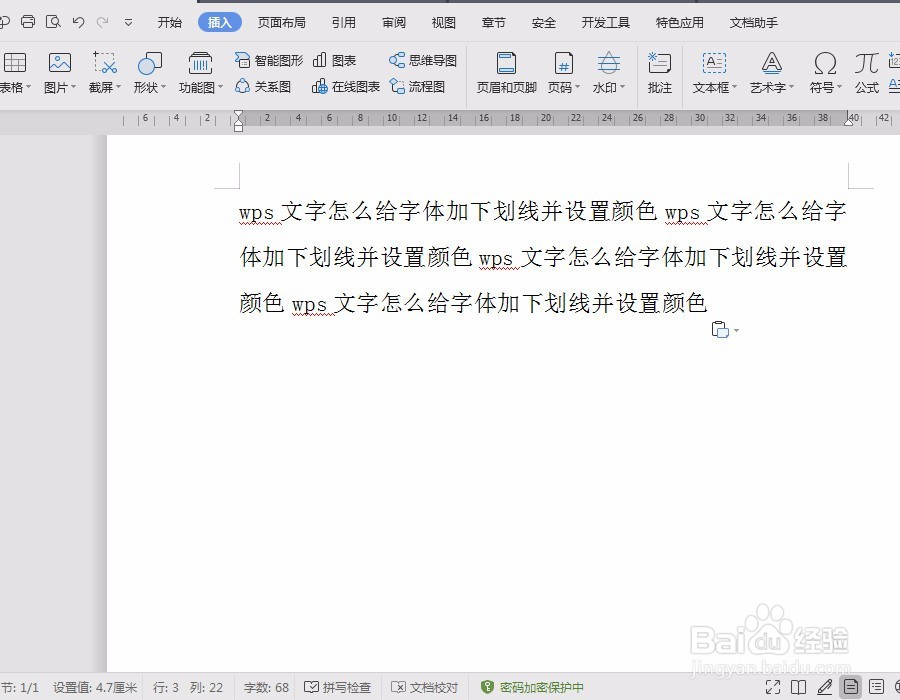Insert a text box with 文本框 icon
This screenshot has height=700, width=900.
coord(714,63)
